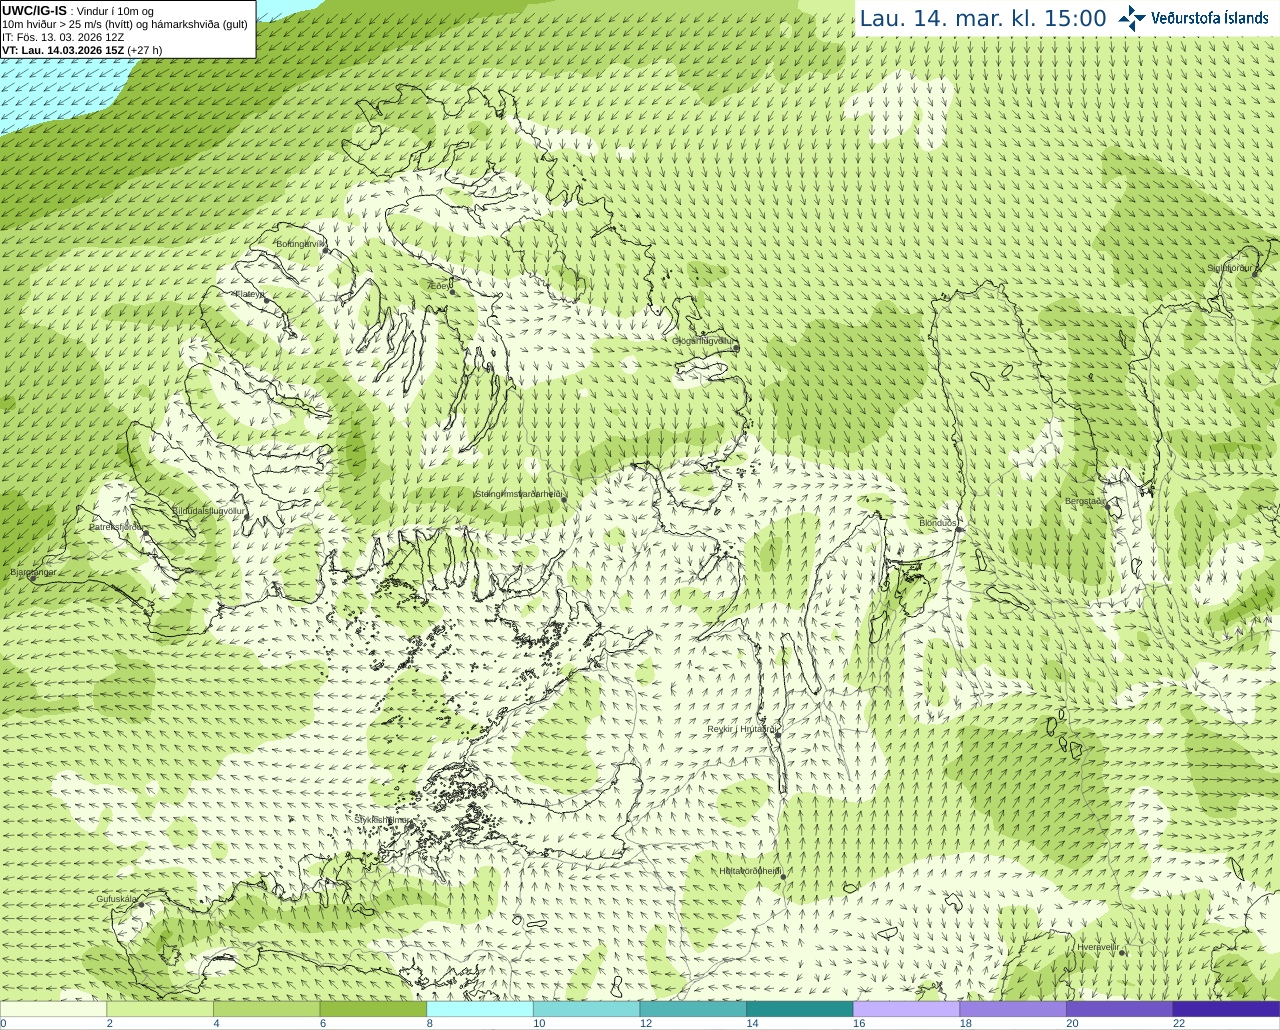Click the Bjargtangar station label
Viewport: 1280px width, 1030px height.
(x=33, y=572)
